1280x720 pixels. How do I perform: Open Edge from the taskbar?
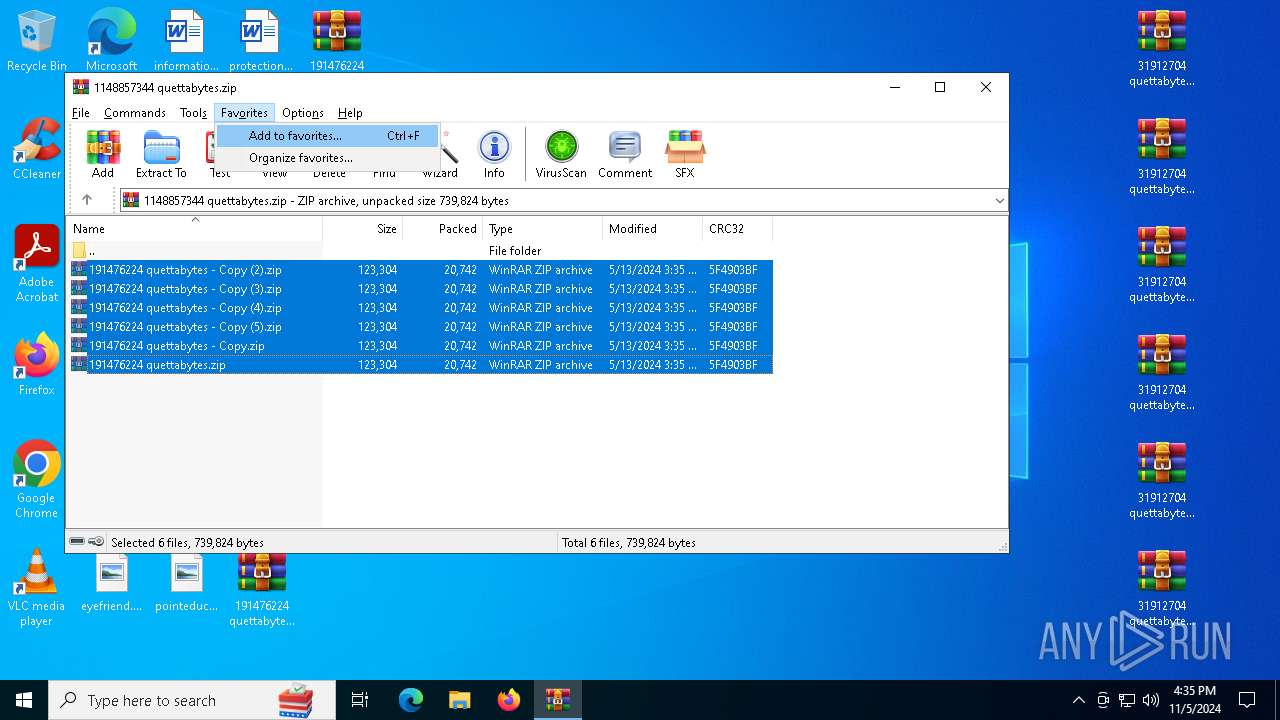[x=410, y=700]
